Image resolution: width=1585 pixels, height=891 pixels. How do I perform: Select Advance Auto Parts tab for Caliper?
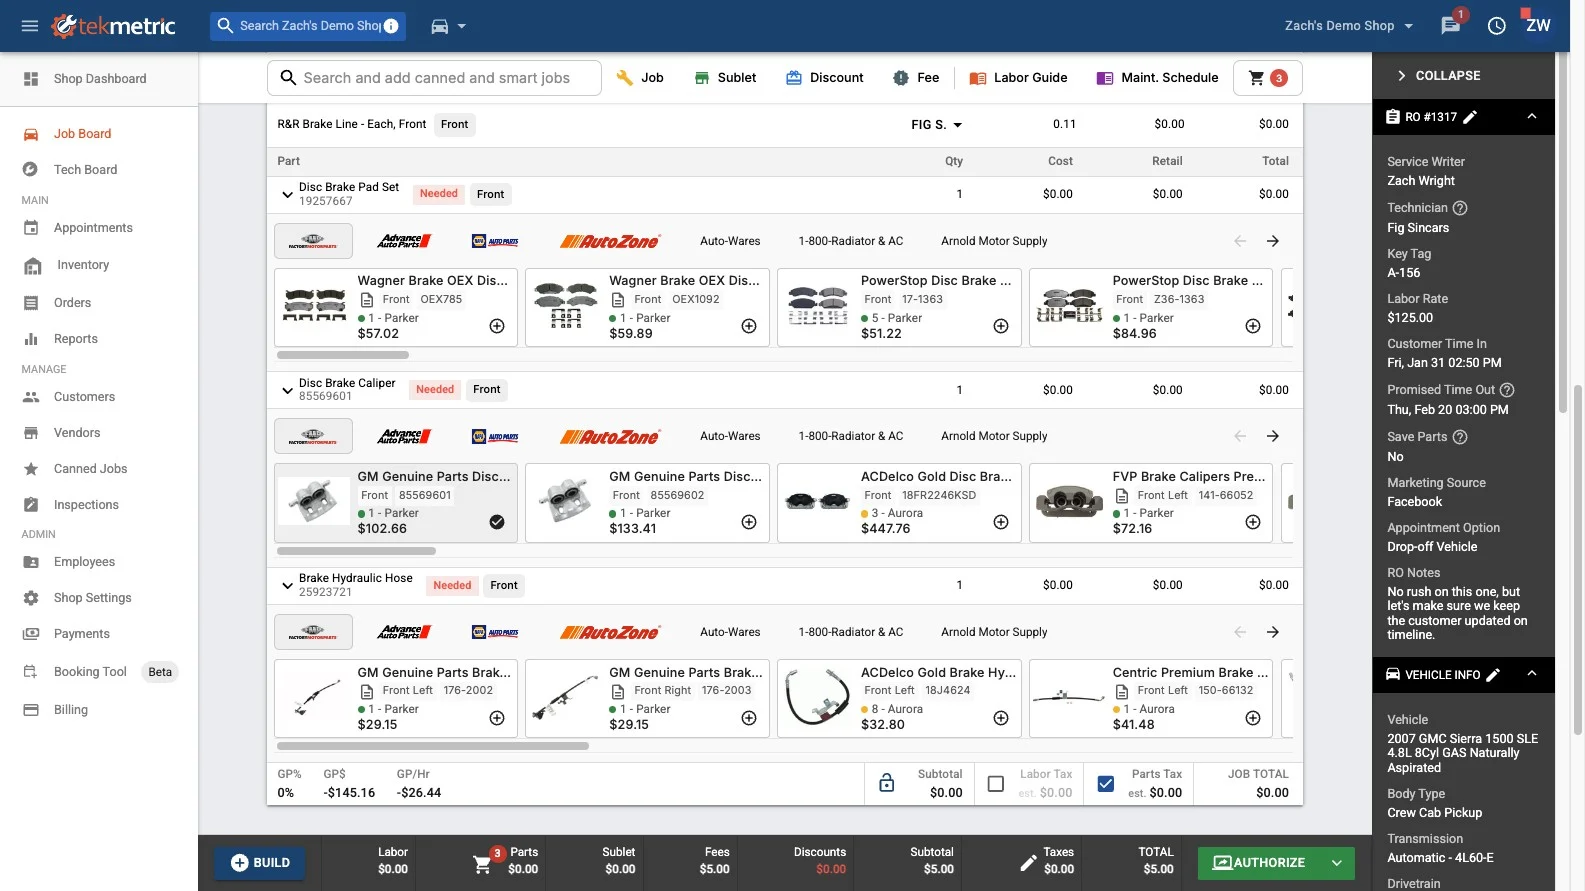tap(404, 436)
